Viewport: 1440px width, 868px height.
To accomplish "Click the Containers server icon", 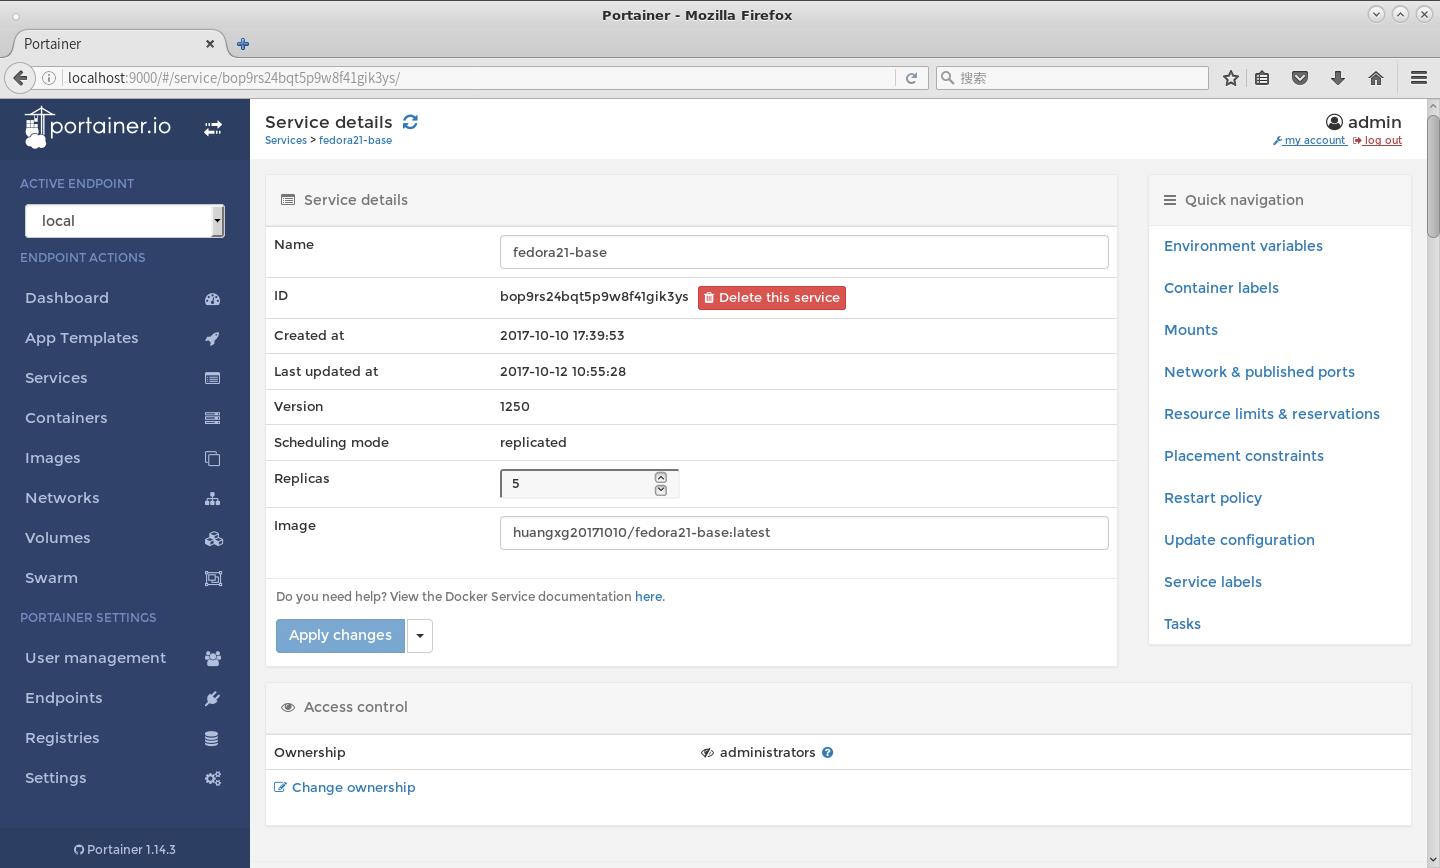I will click(x=212, y=418).
